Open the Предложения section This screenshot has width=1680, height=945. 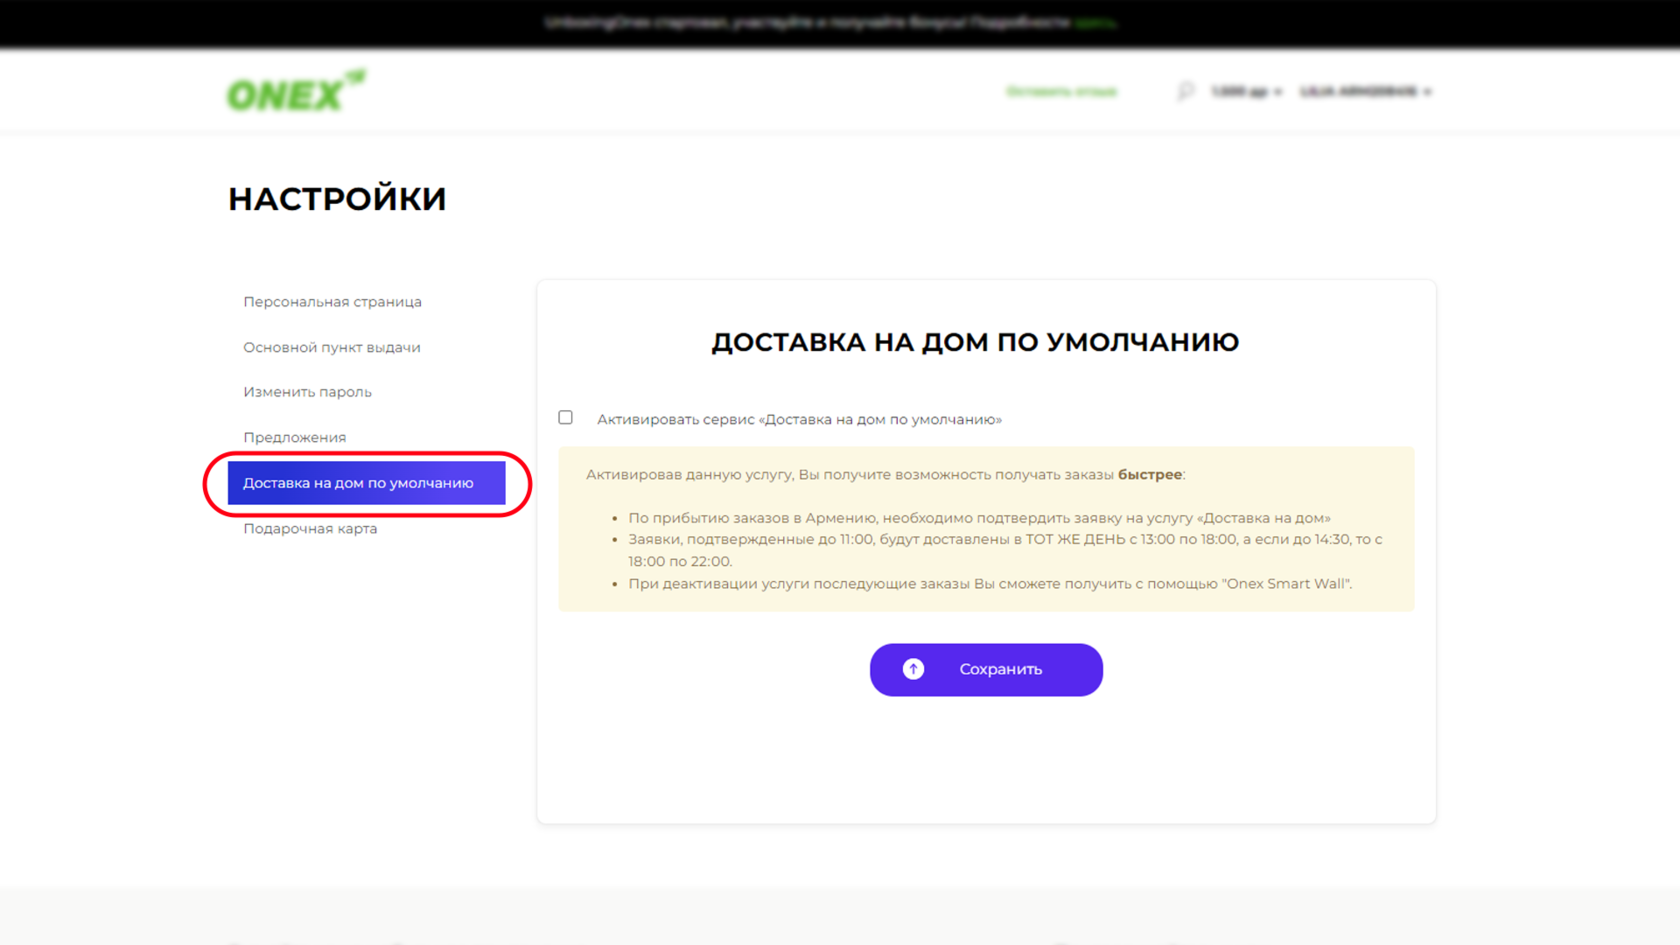click(294, 437)
